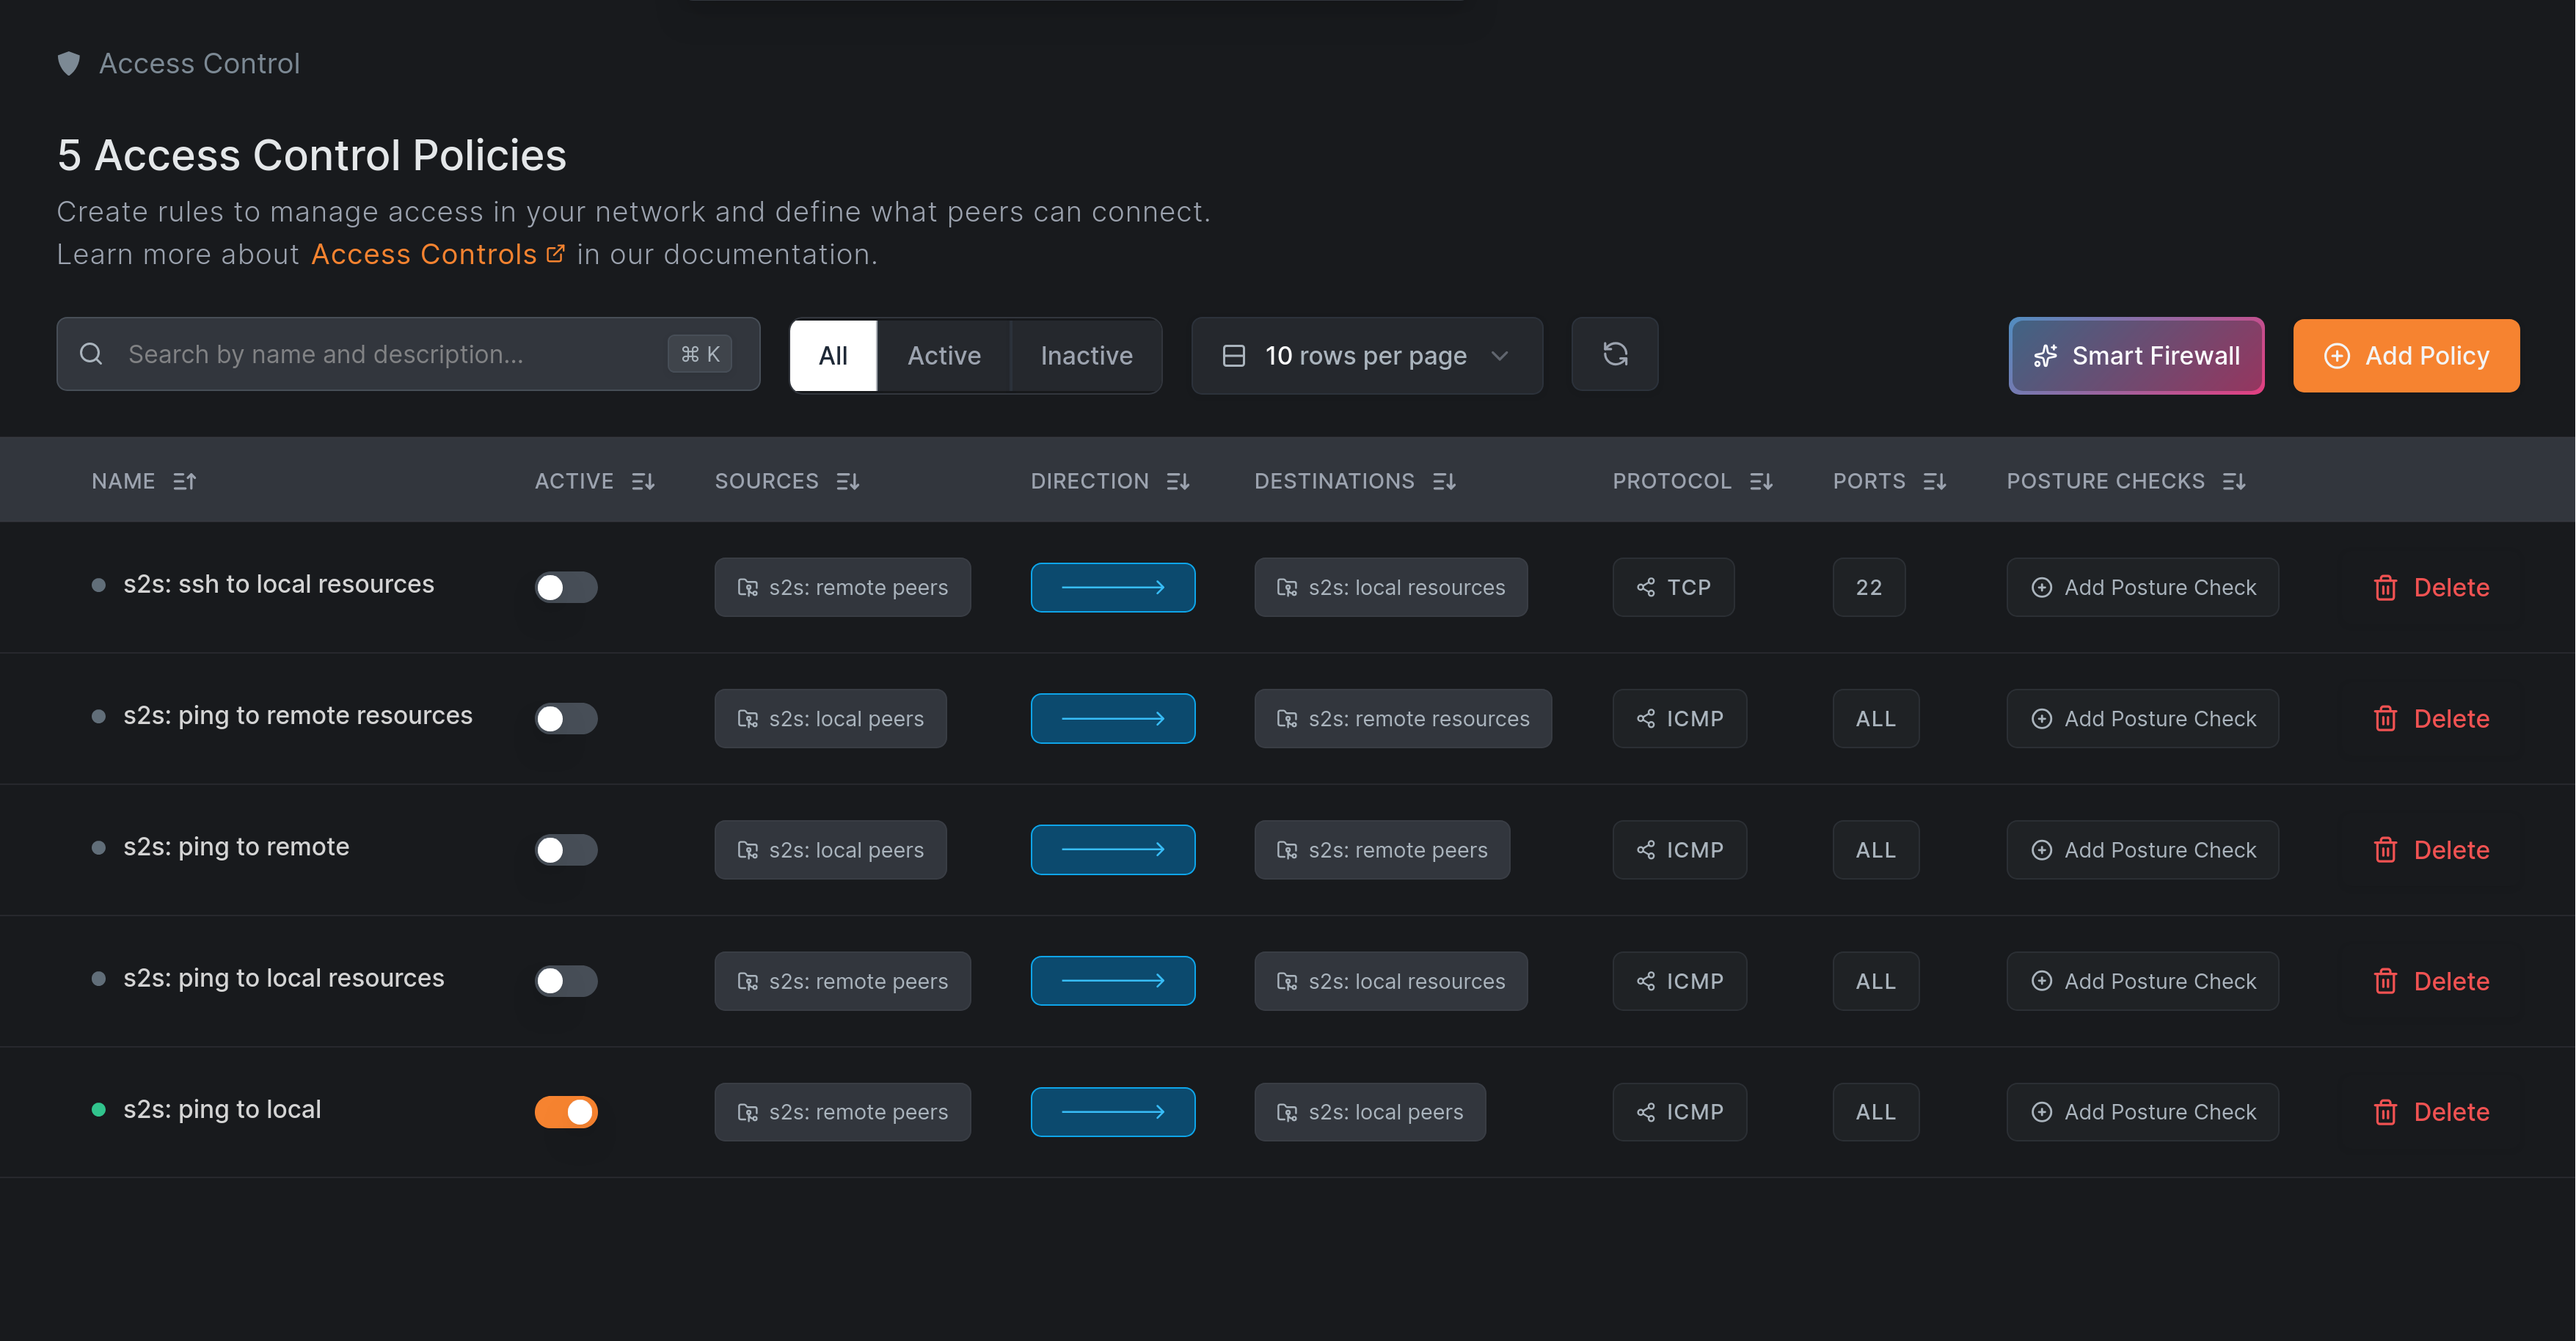2576x1341 pixels.
Task: Click the TCP protocol share icon
Action: [x=1645, y=587]
